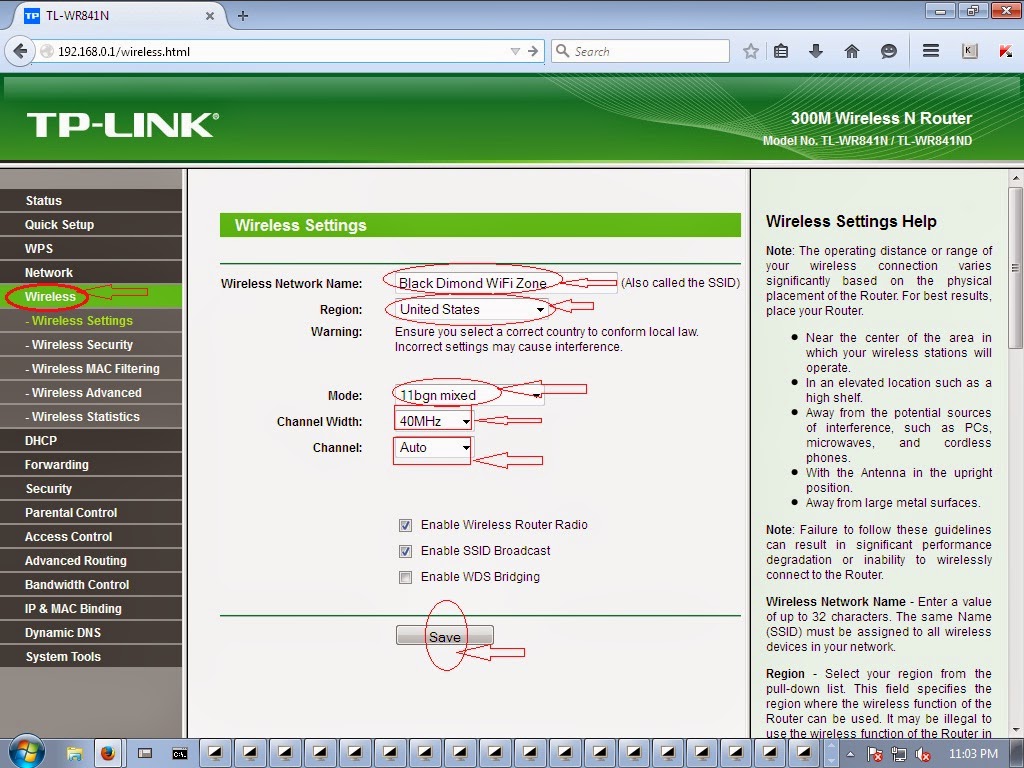Toggle Enable Wireless Router Radio checkbox
Screen dimensions: 1024x768
[406, 525]
